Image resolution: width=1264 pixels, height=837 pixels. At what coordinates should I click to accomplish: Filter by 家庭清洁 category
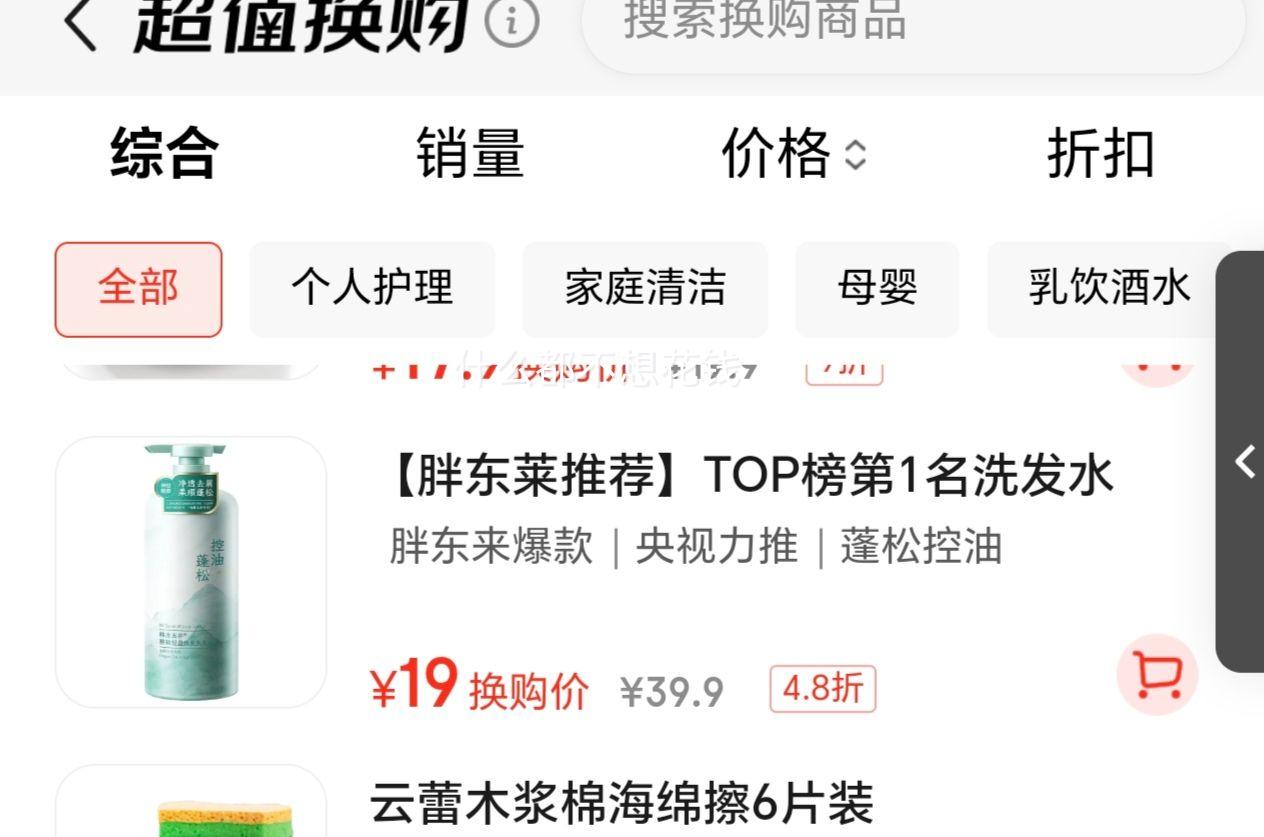click(x=645, y=289)
